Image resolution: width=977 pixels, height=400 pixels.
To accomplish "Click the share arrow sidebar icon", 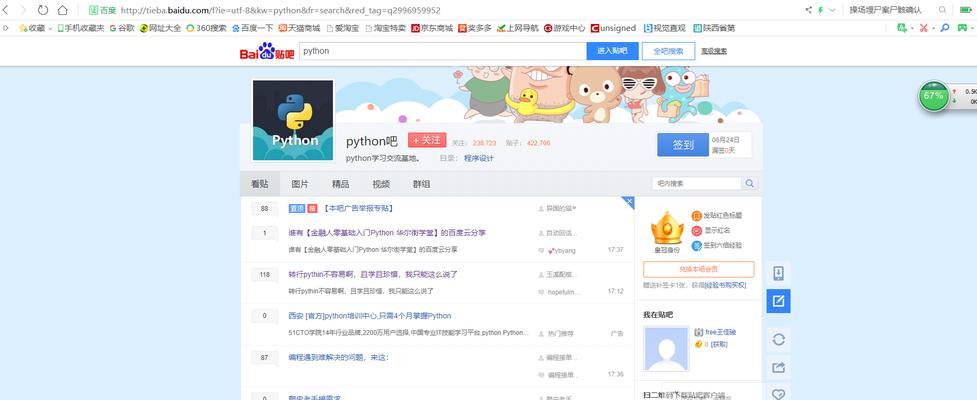I will (x=778, y=368).
